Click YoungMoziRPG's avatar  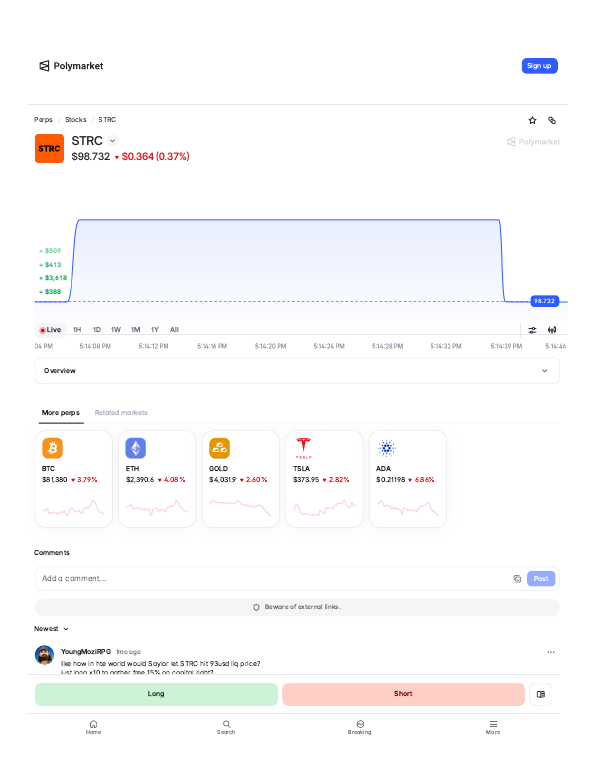(x=44, y=655)
